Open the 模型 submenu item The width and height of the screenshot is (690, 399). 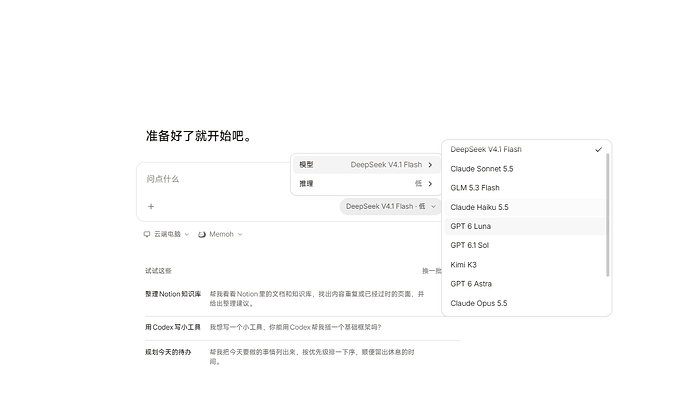pos(366,165)
